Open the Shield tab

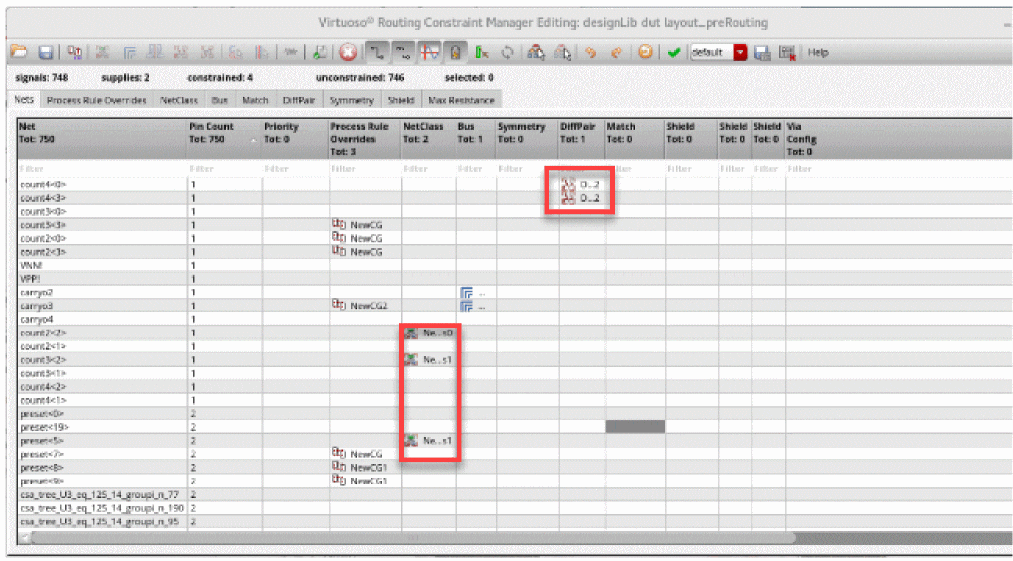pos(401,101)
